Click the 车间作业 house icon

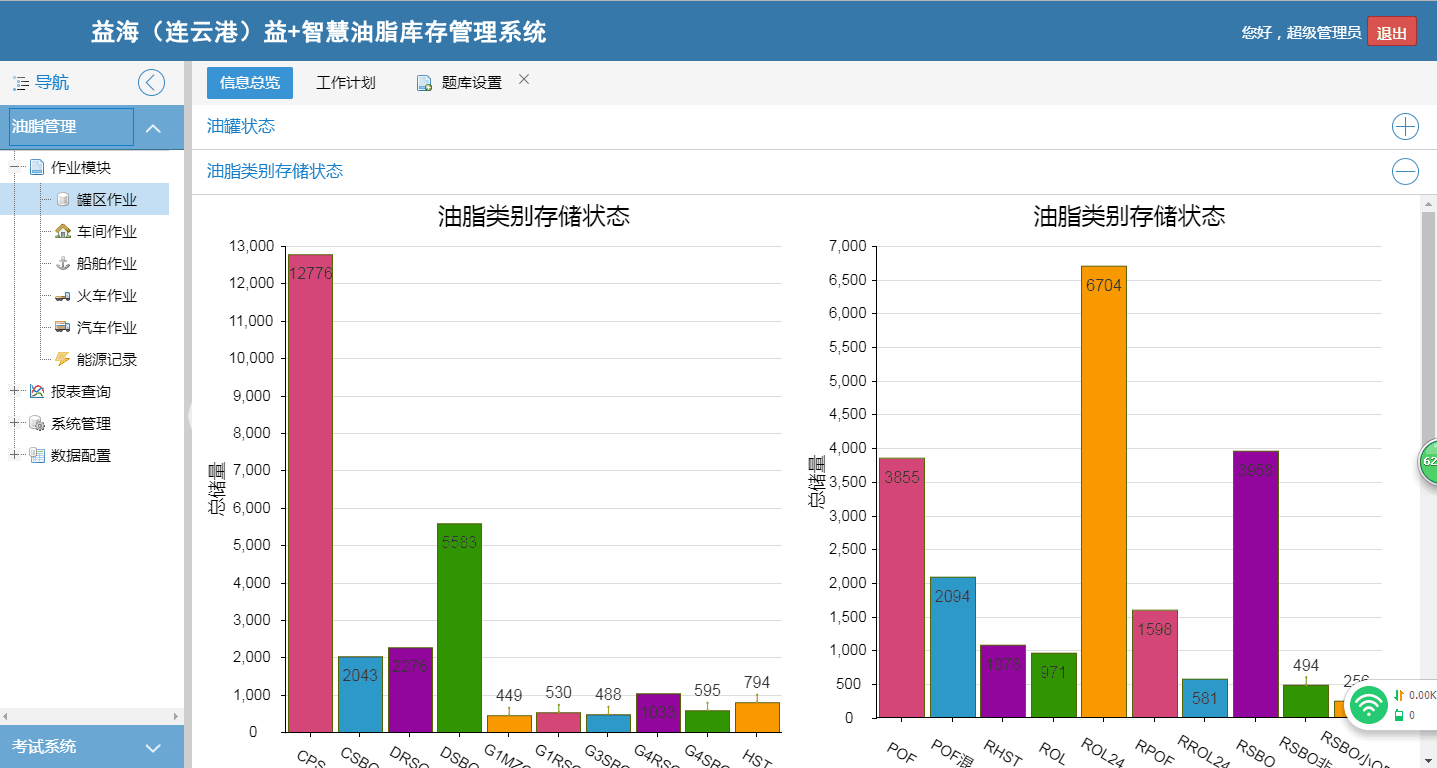63,232
